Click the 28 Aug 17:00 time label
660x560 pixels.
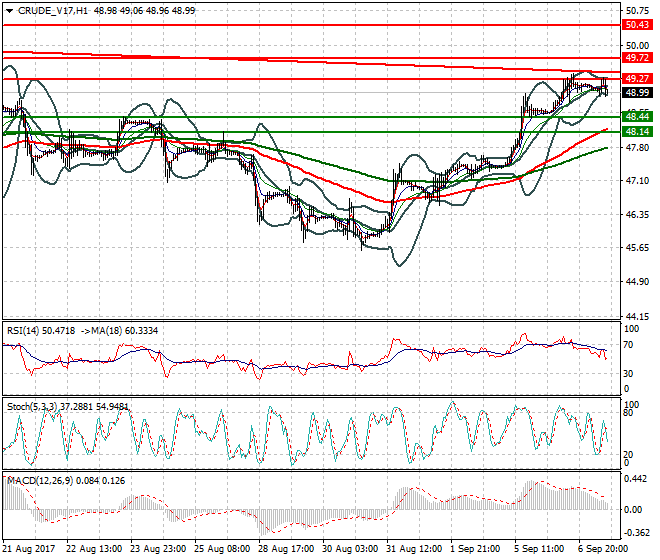[286, 549]
